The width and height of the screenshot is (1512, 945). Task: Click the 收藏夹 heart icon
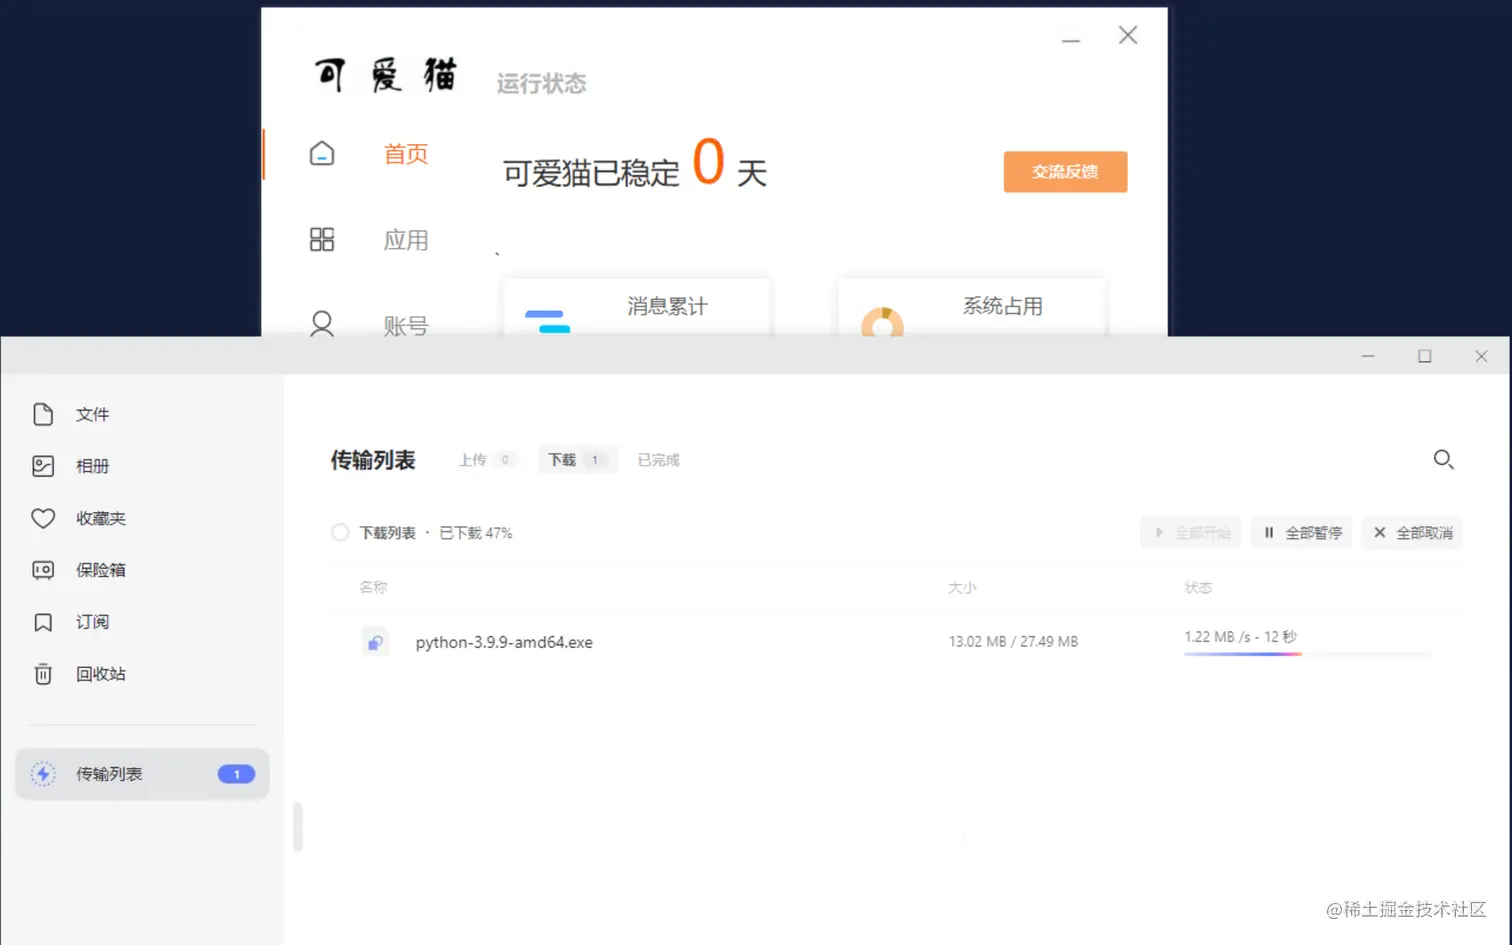click(43, 518)
